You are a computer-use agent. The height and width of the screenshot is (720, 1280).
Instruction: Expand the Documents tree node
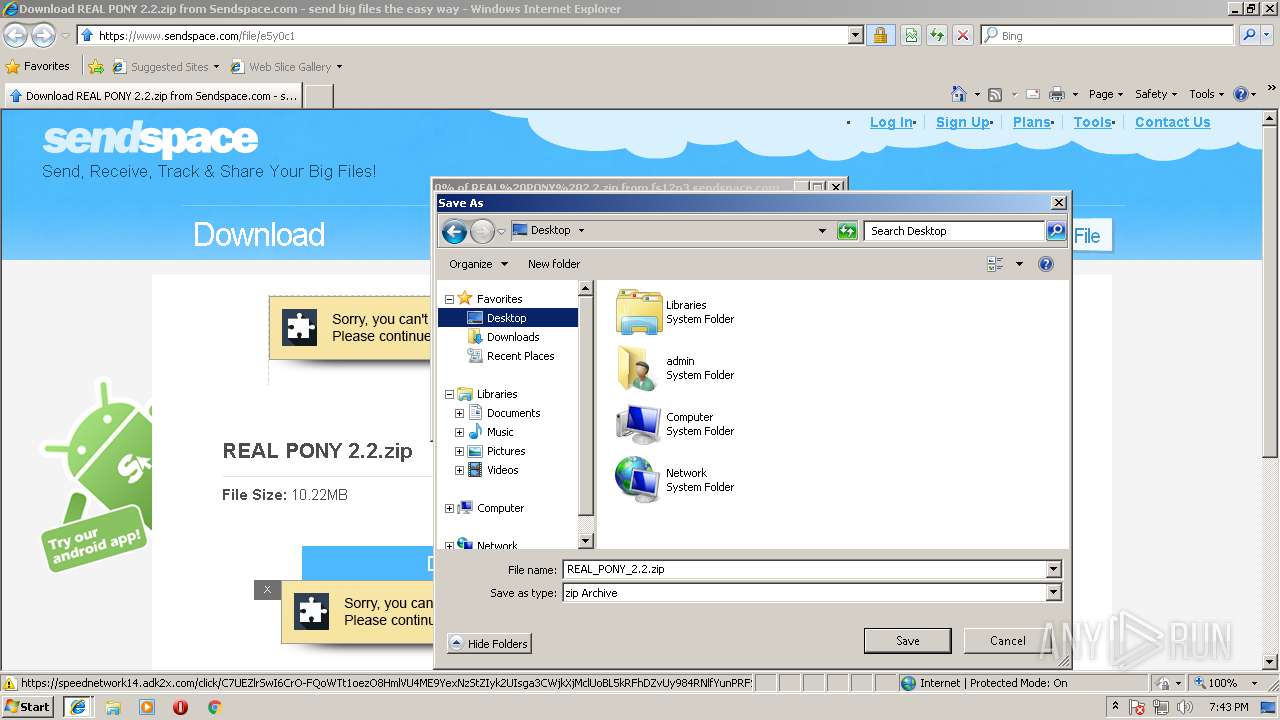click(459, 413)
